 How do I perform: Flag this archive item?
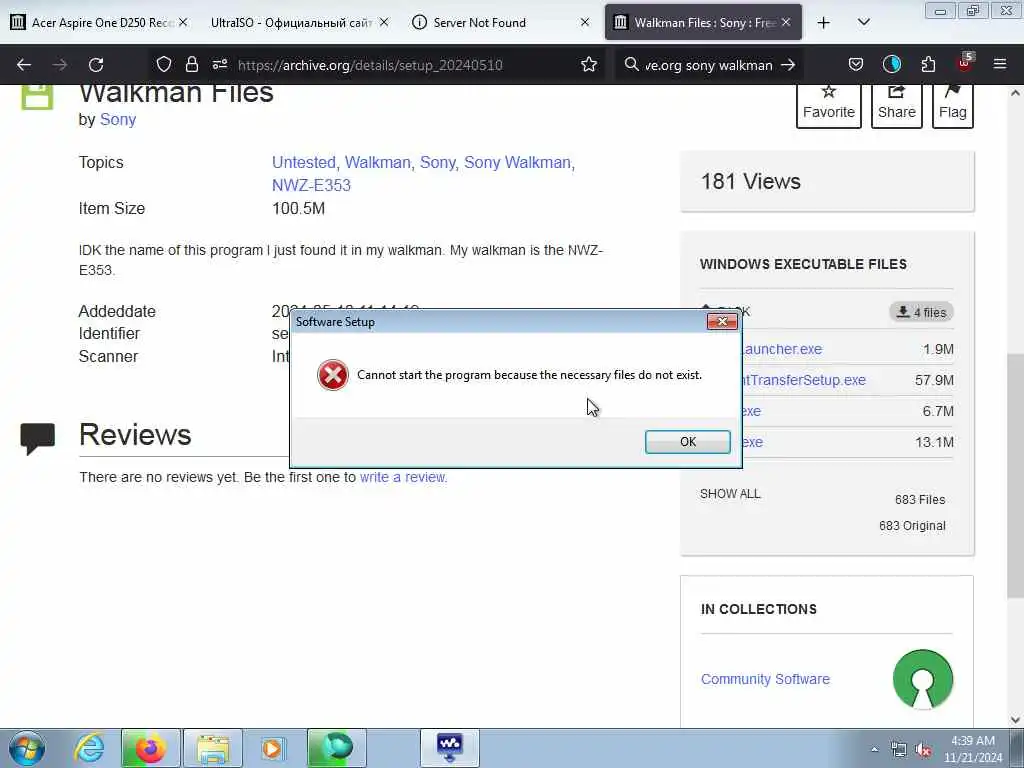(x=953, y=104)
